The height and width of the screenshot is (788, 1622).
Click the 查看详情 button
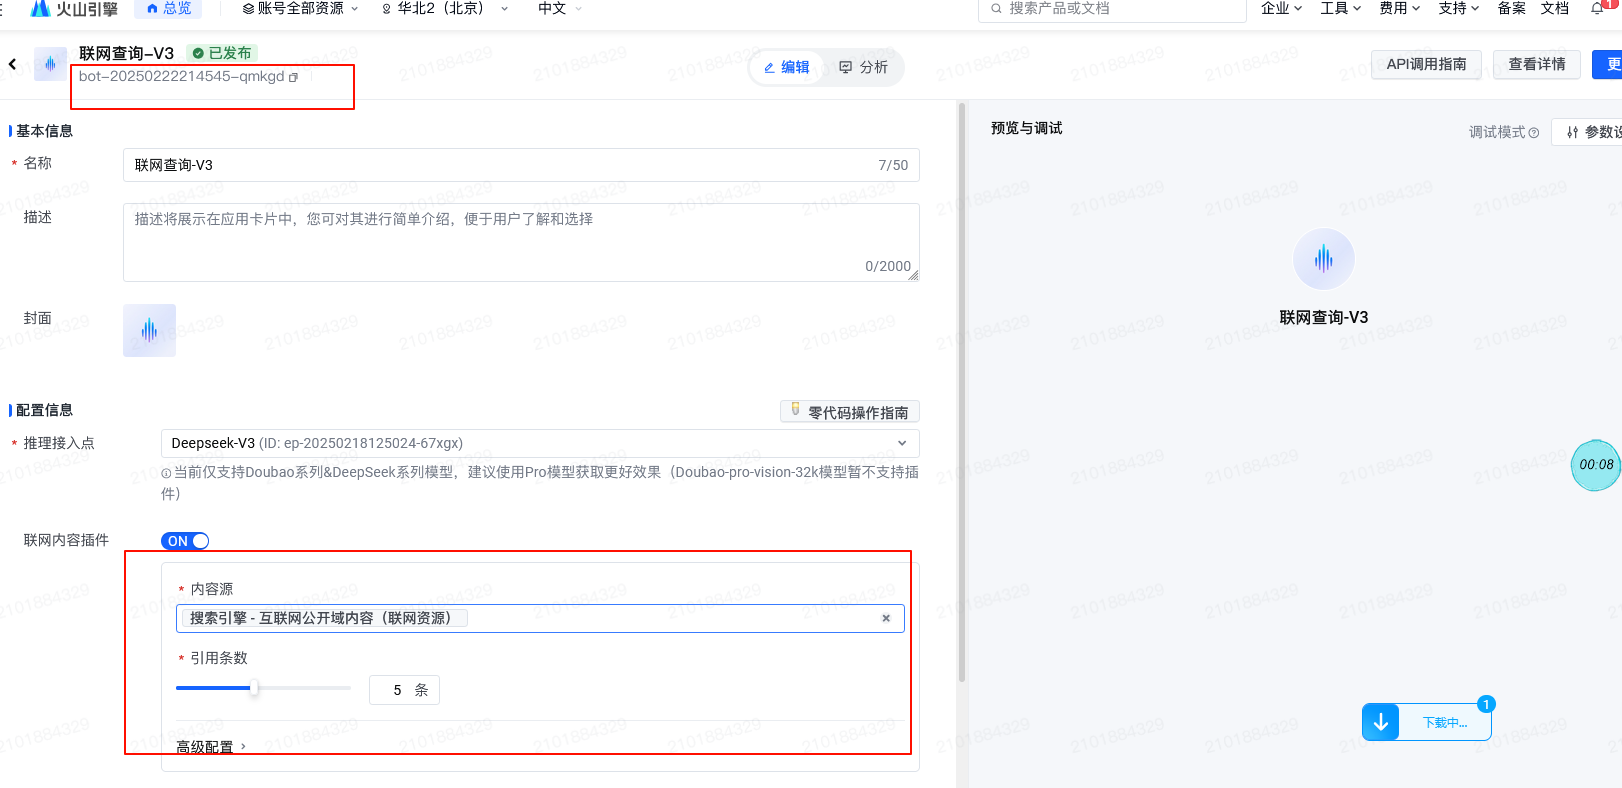(x=1536, y=64)
